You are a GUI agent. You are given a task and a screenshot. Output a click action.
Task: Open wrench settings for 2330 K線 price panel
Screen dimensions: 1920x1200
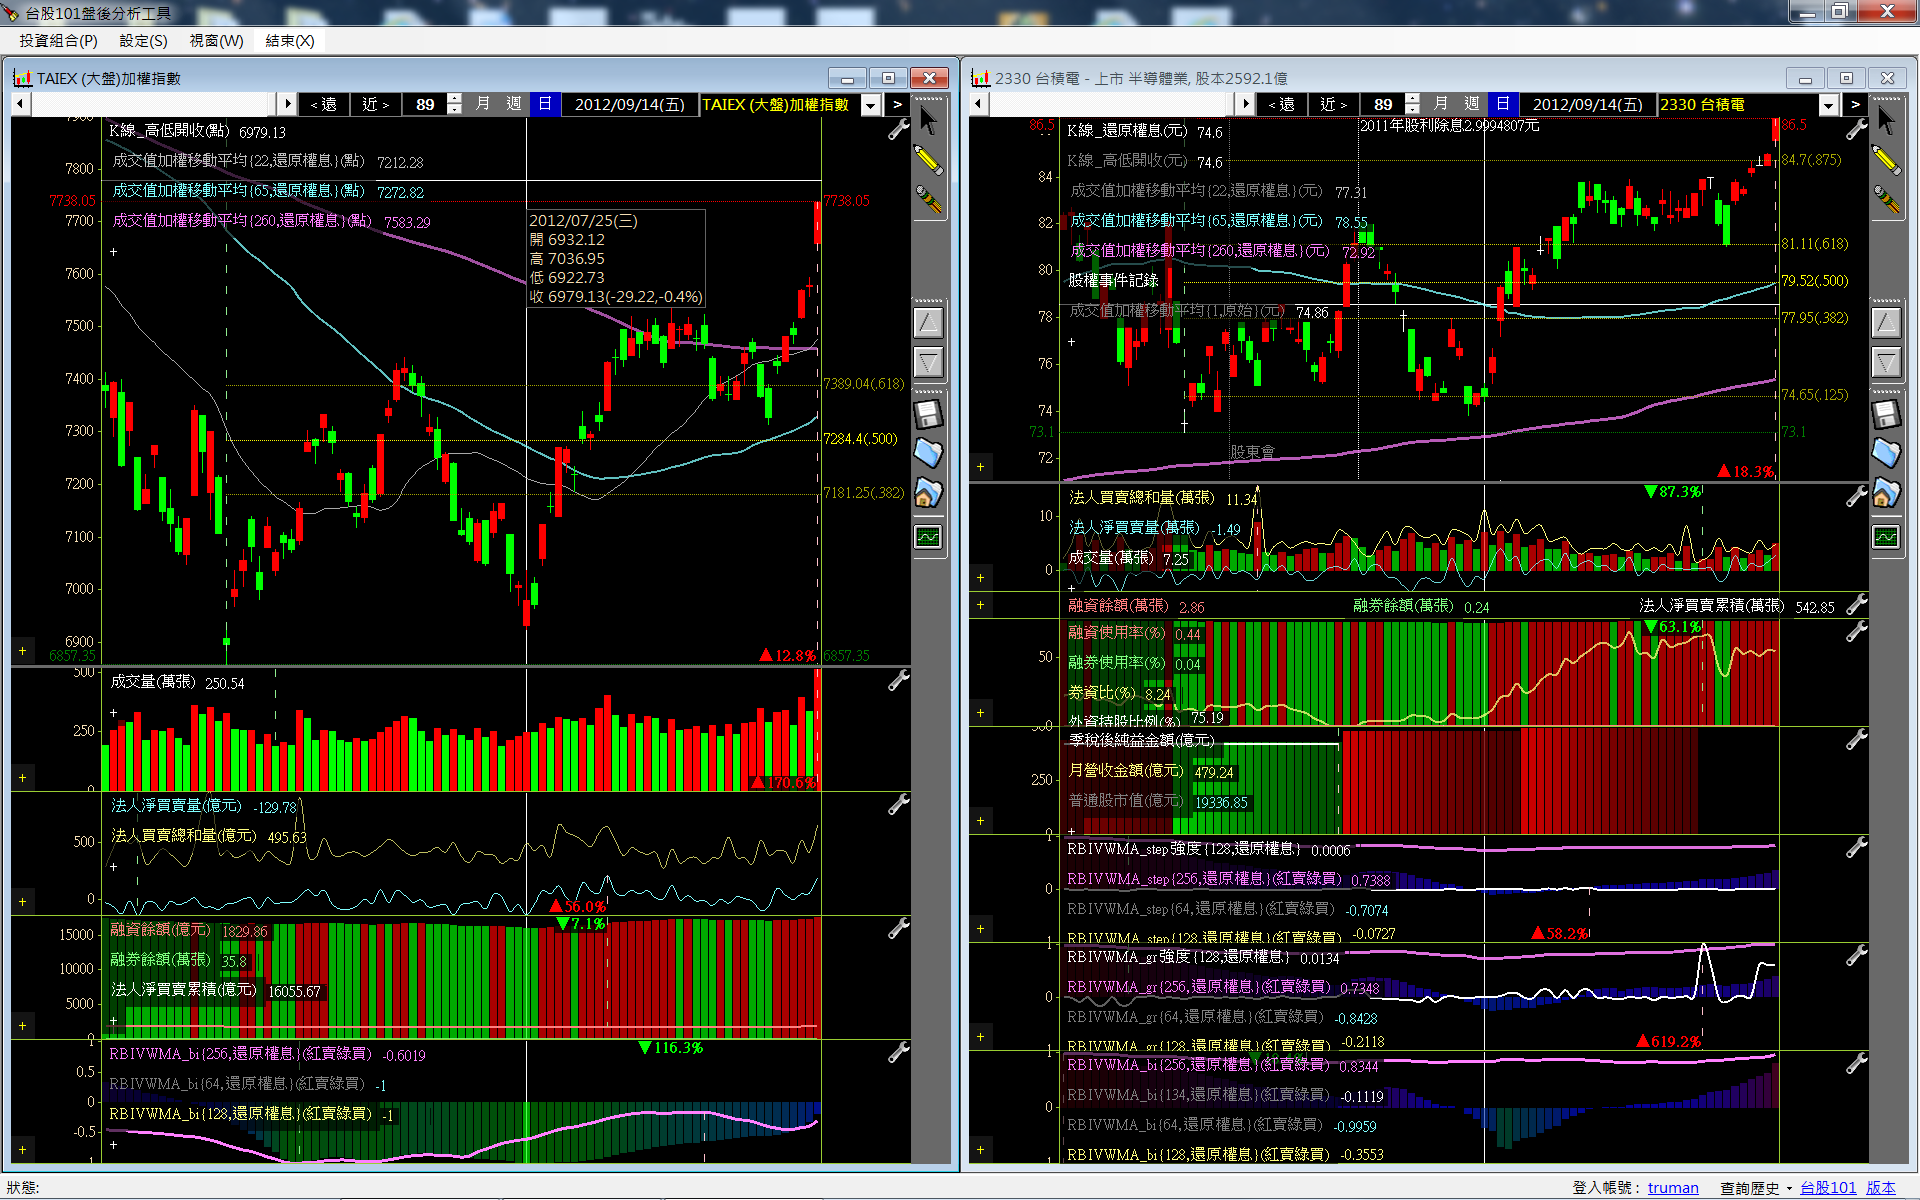click(x=1856, y=130)
